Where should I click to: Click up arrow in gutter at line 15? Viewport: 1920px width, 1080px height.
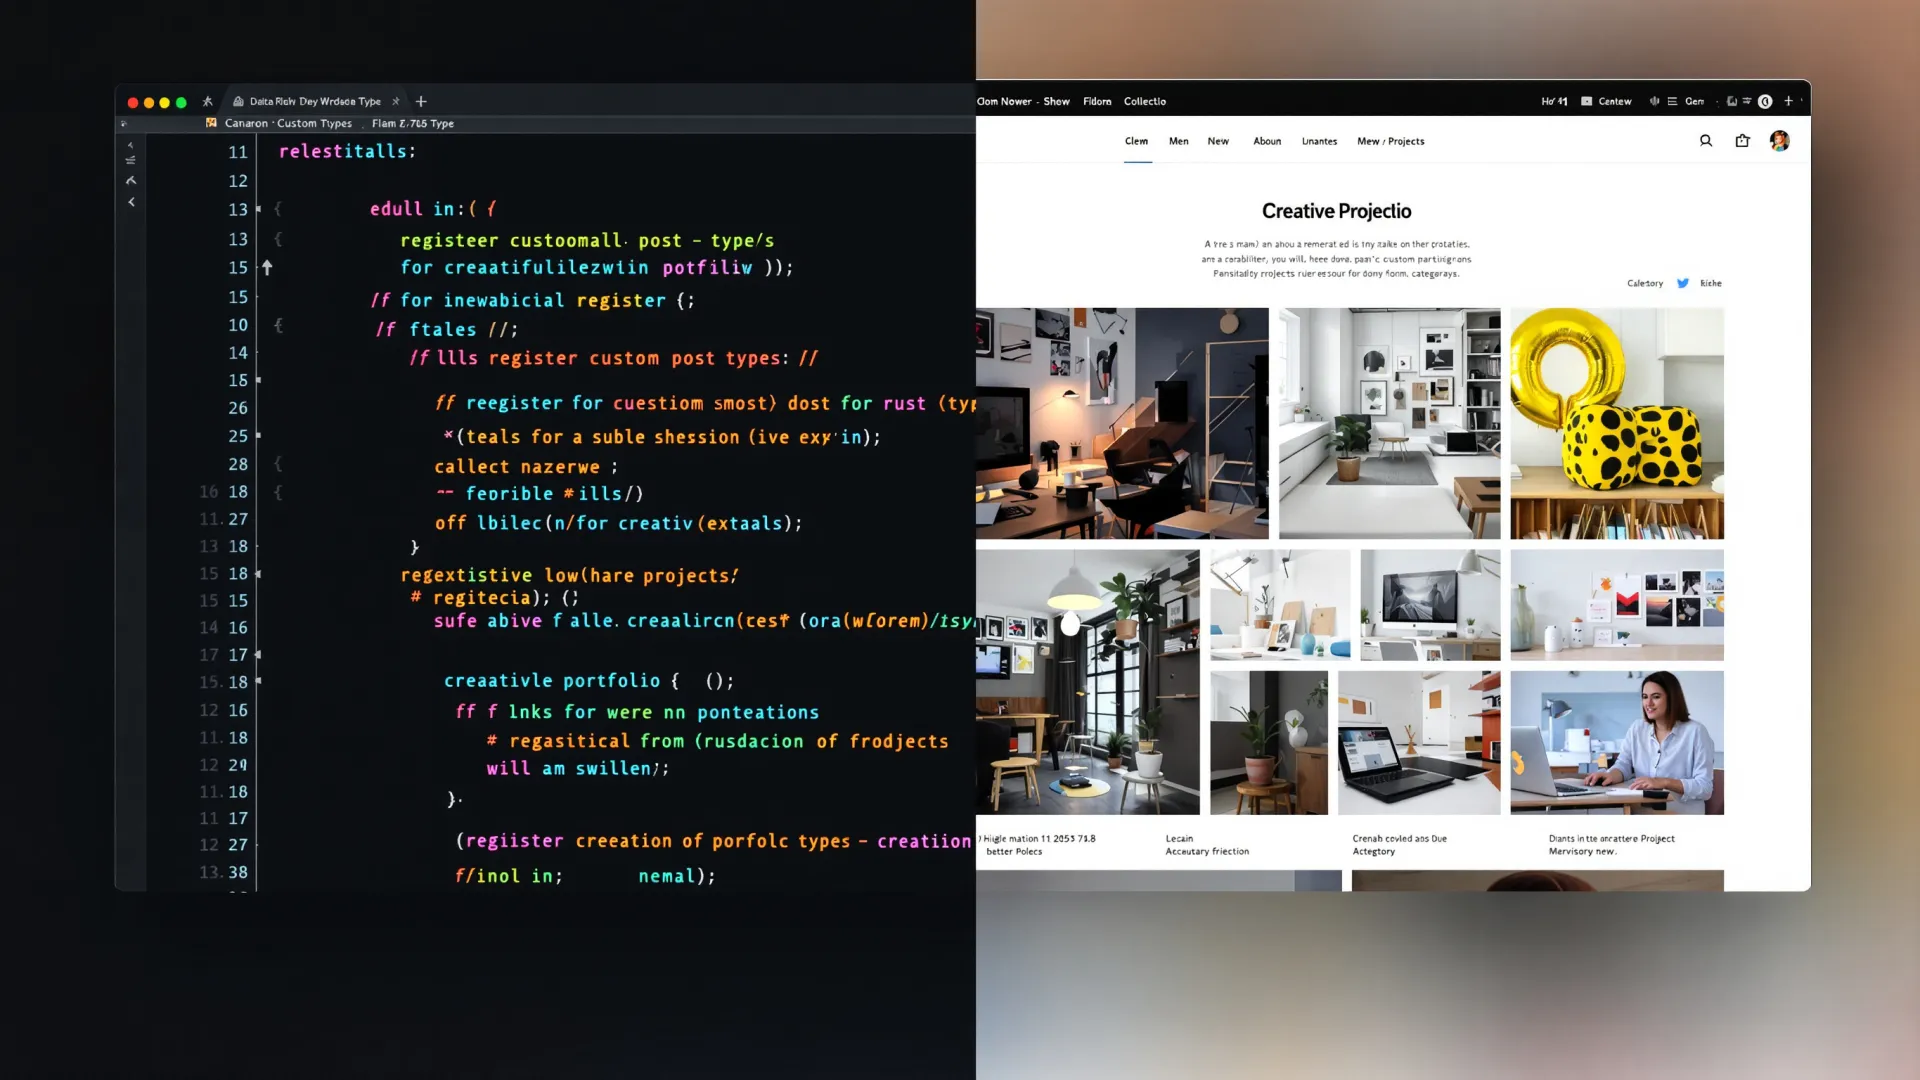(267, 268)
